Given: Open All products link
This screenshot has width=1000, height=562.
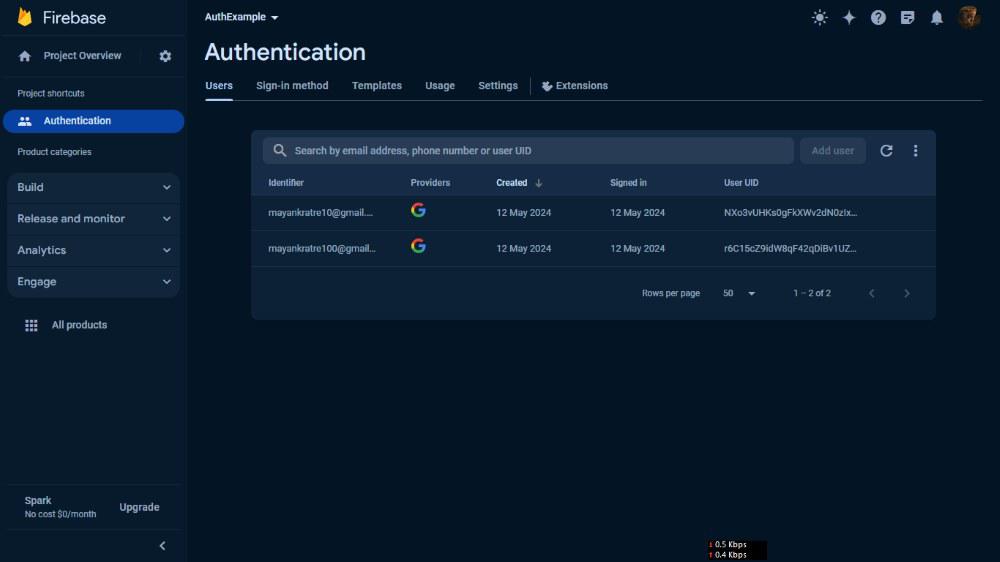Looking at the screenshot, I should (x=79, y=325).
